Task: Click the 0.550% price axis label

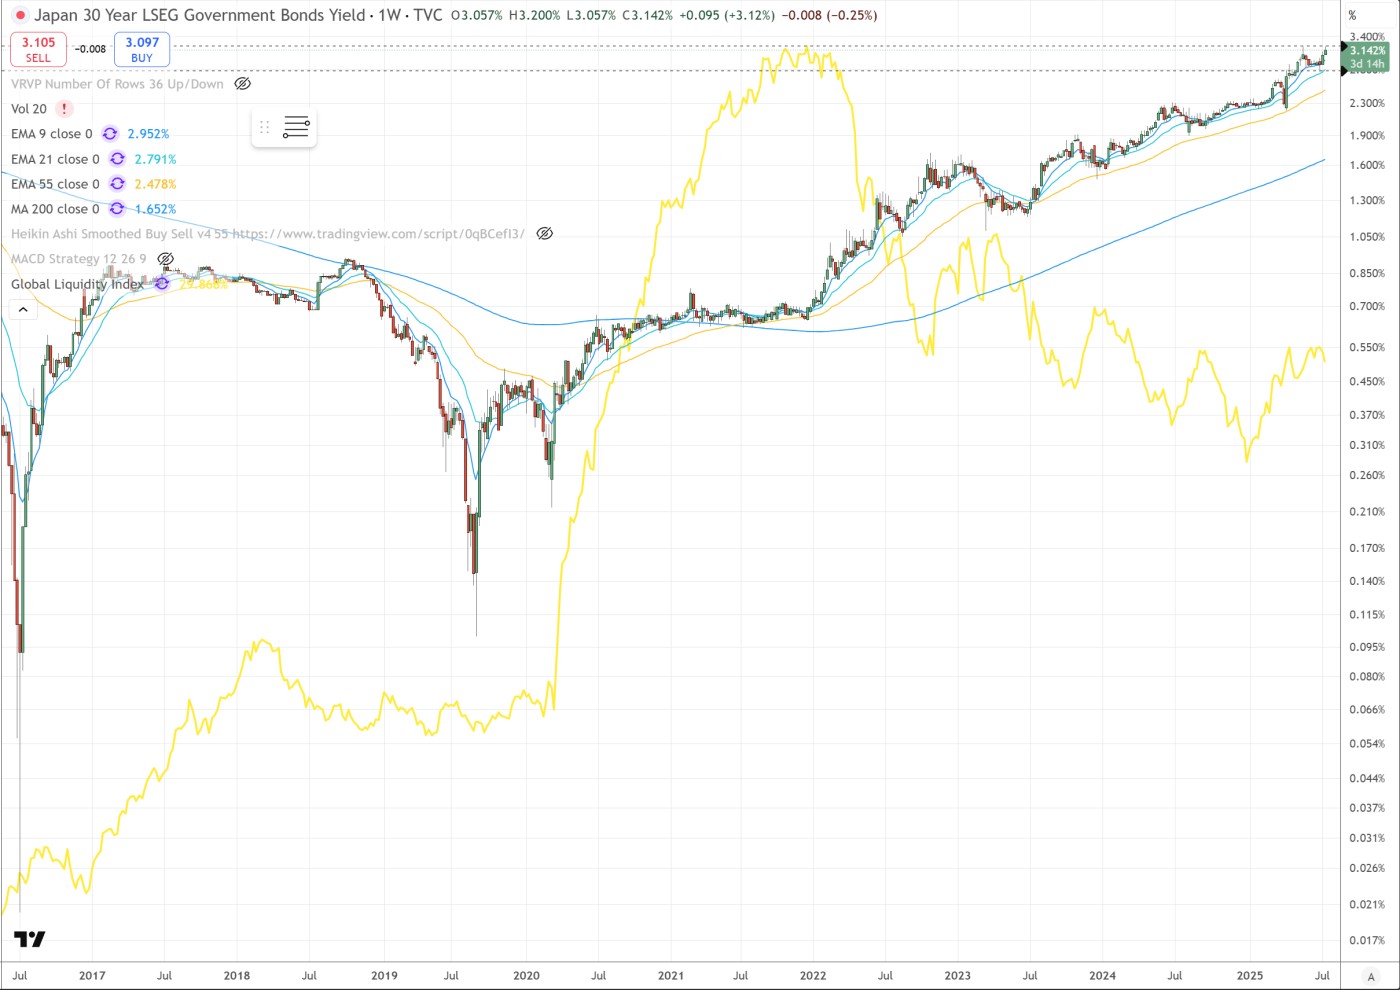Action: pos(1367,348)
